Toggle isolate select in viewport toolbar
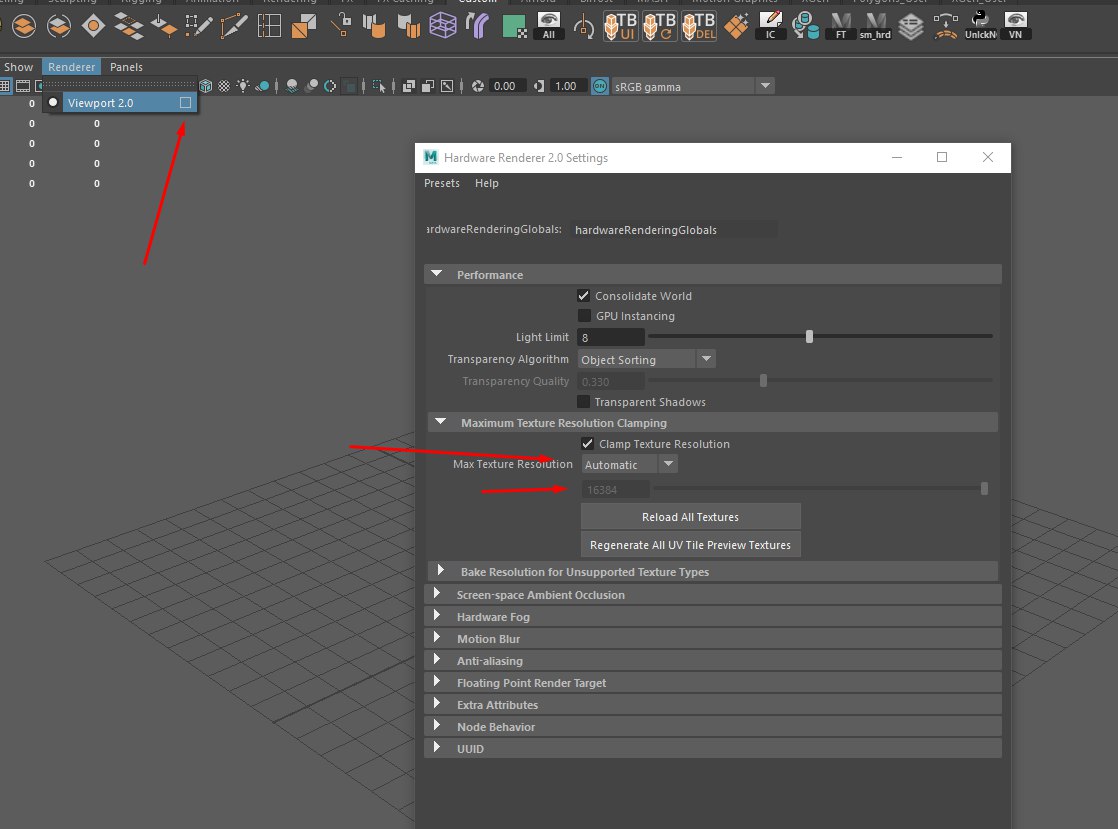1118x829 pixels. pos(379,86)
